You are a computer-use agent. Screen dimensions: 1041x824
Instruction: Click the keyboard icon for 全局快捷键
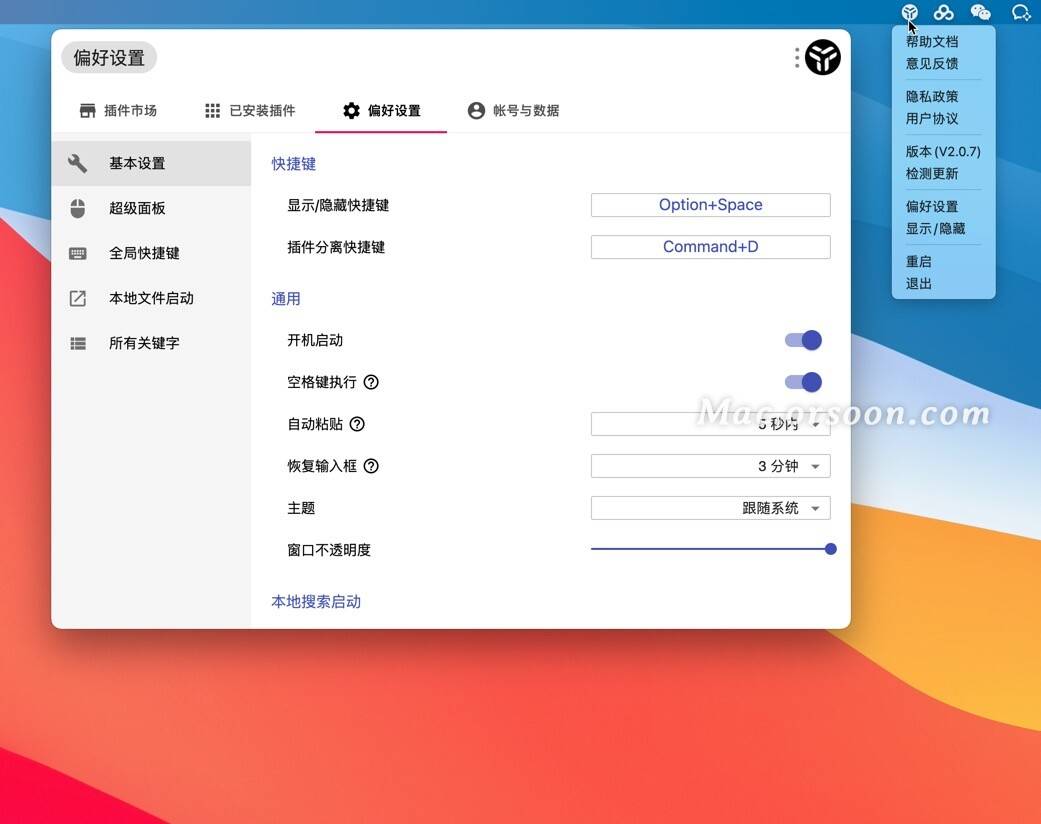tap(78, 253)
